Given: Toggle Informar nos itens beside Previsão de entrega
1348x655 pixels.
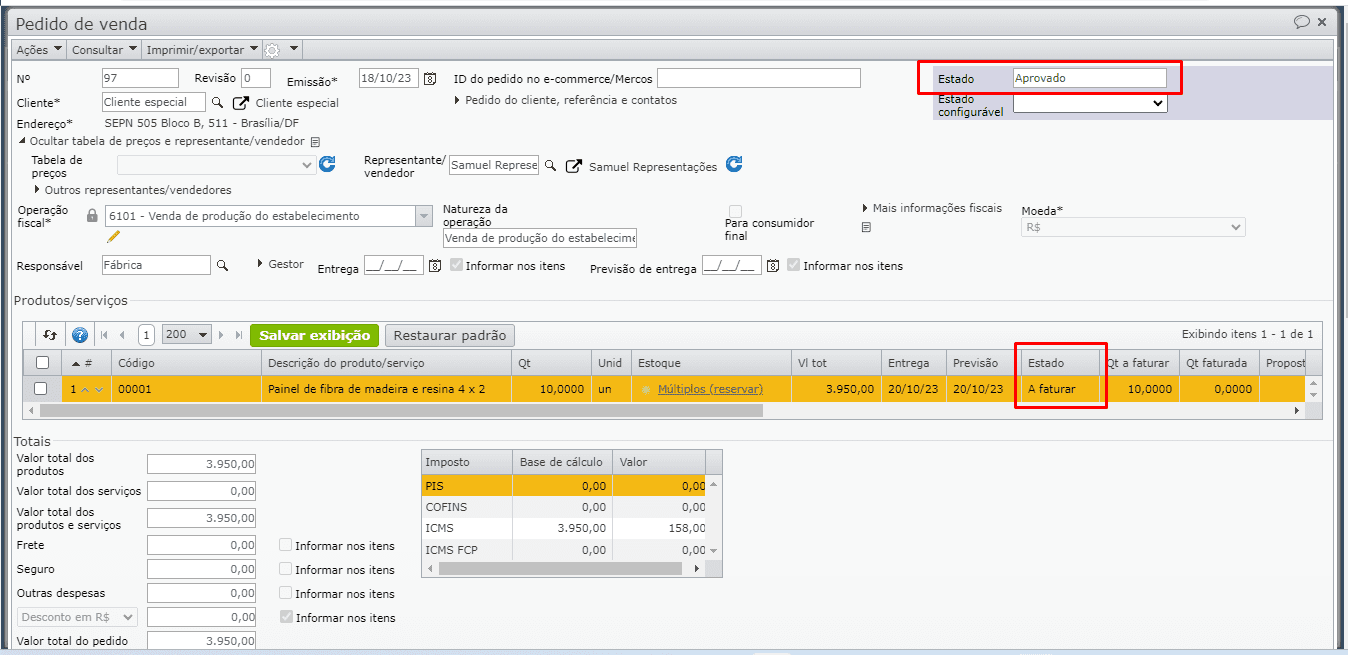Looking at the screenshot, I should click(x=793, y=265).
